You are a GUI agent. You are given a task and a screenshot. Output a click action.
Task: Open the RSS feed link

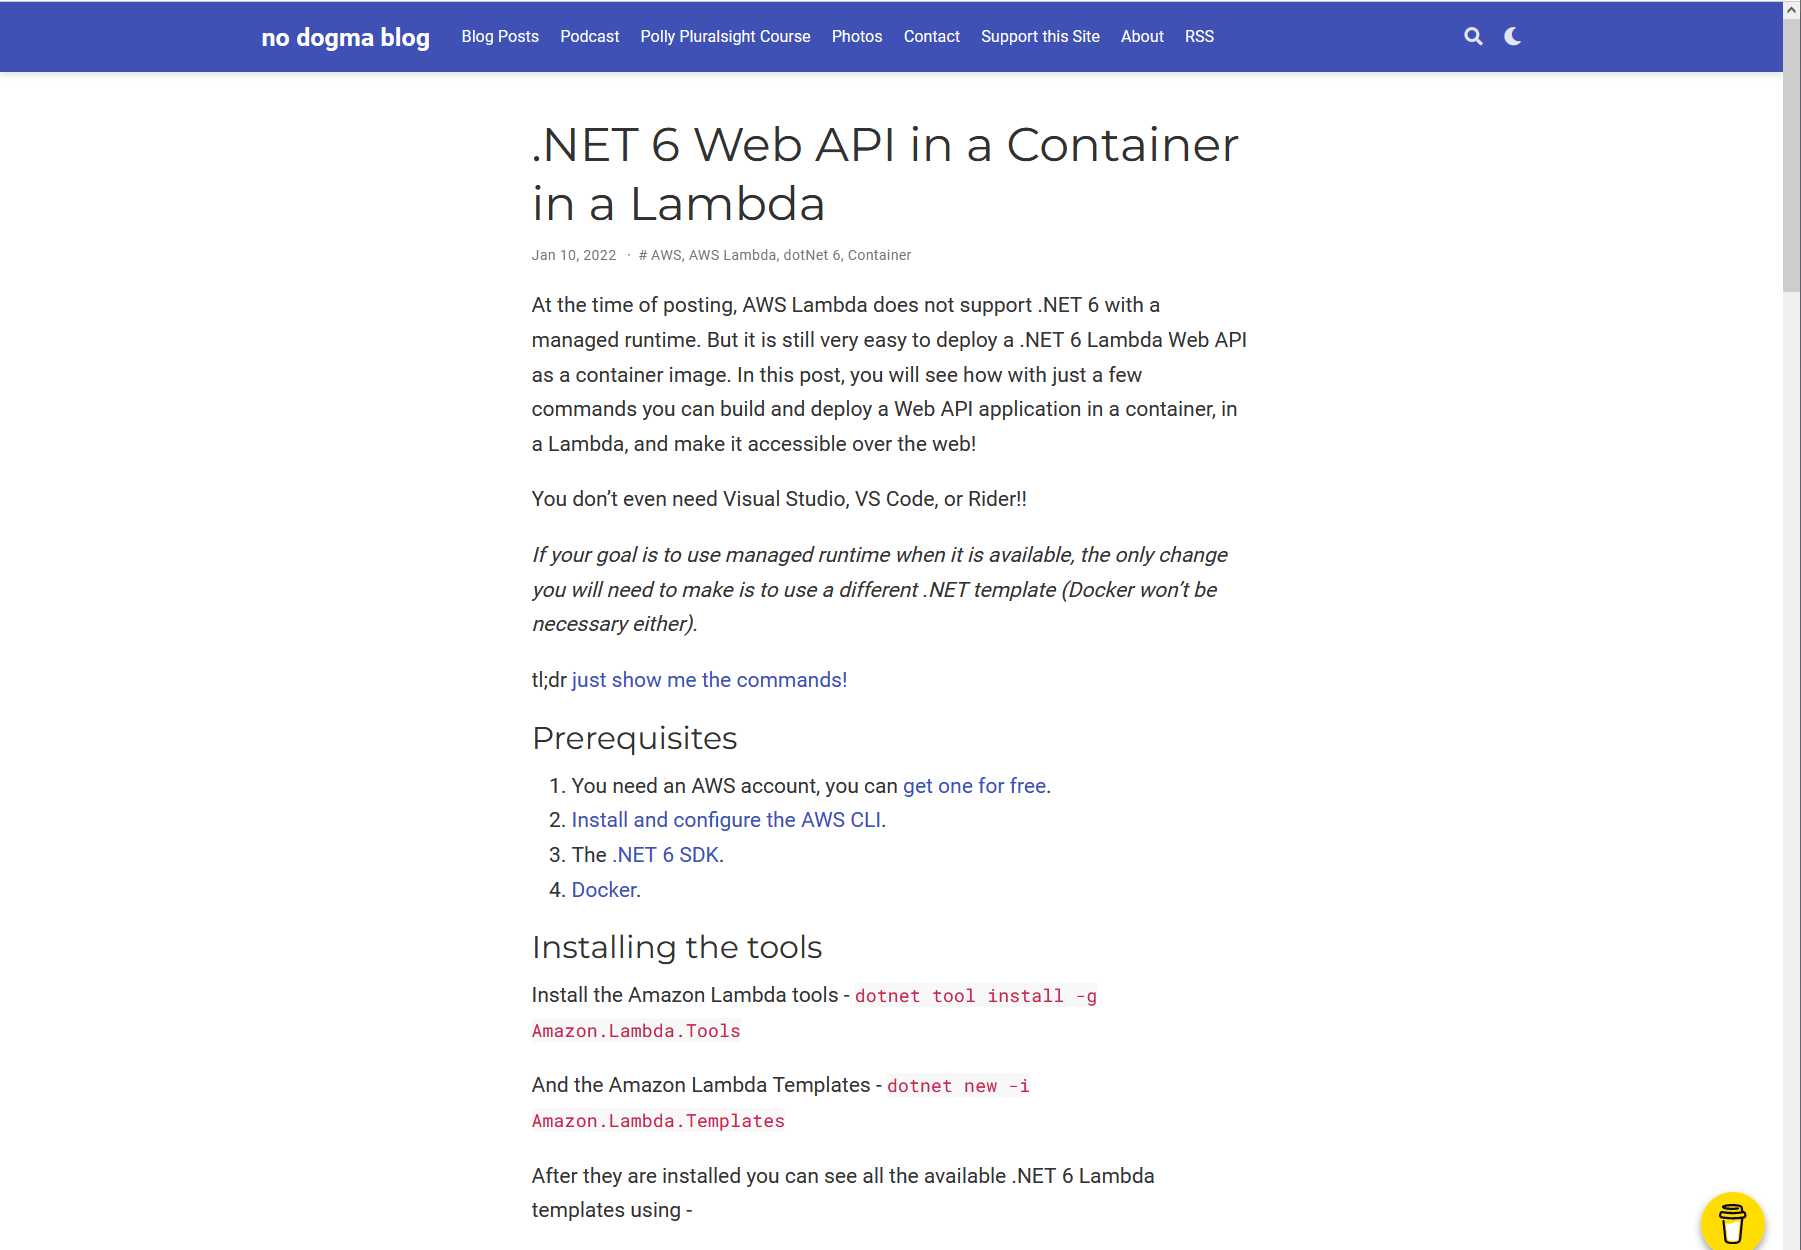coord(1199,37)
